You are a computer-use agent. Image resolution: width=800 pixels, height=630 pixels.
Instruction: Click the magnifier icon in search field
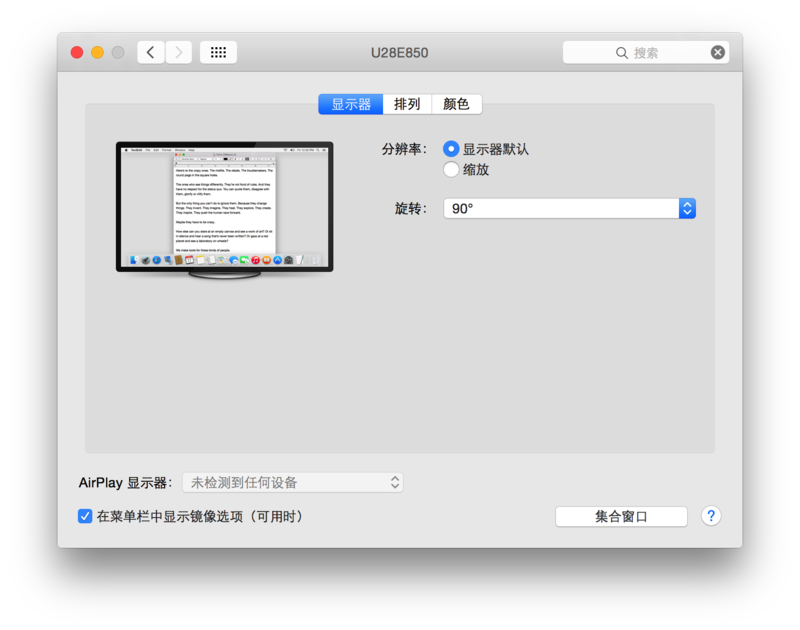tap(621, 53)
